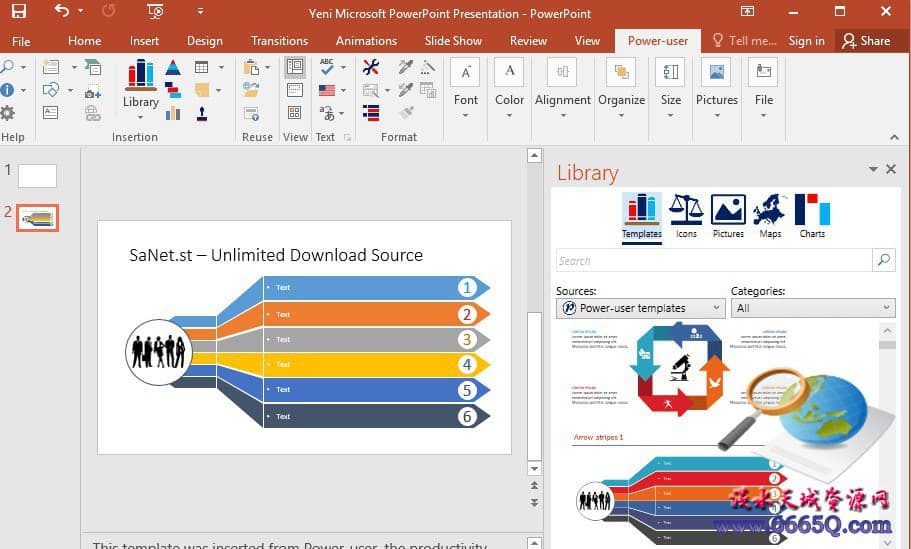The width and height of the screenshot is (911, 549).
Task: Open the Library pane options arrow
Action: [x=873, y=169]
